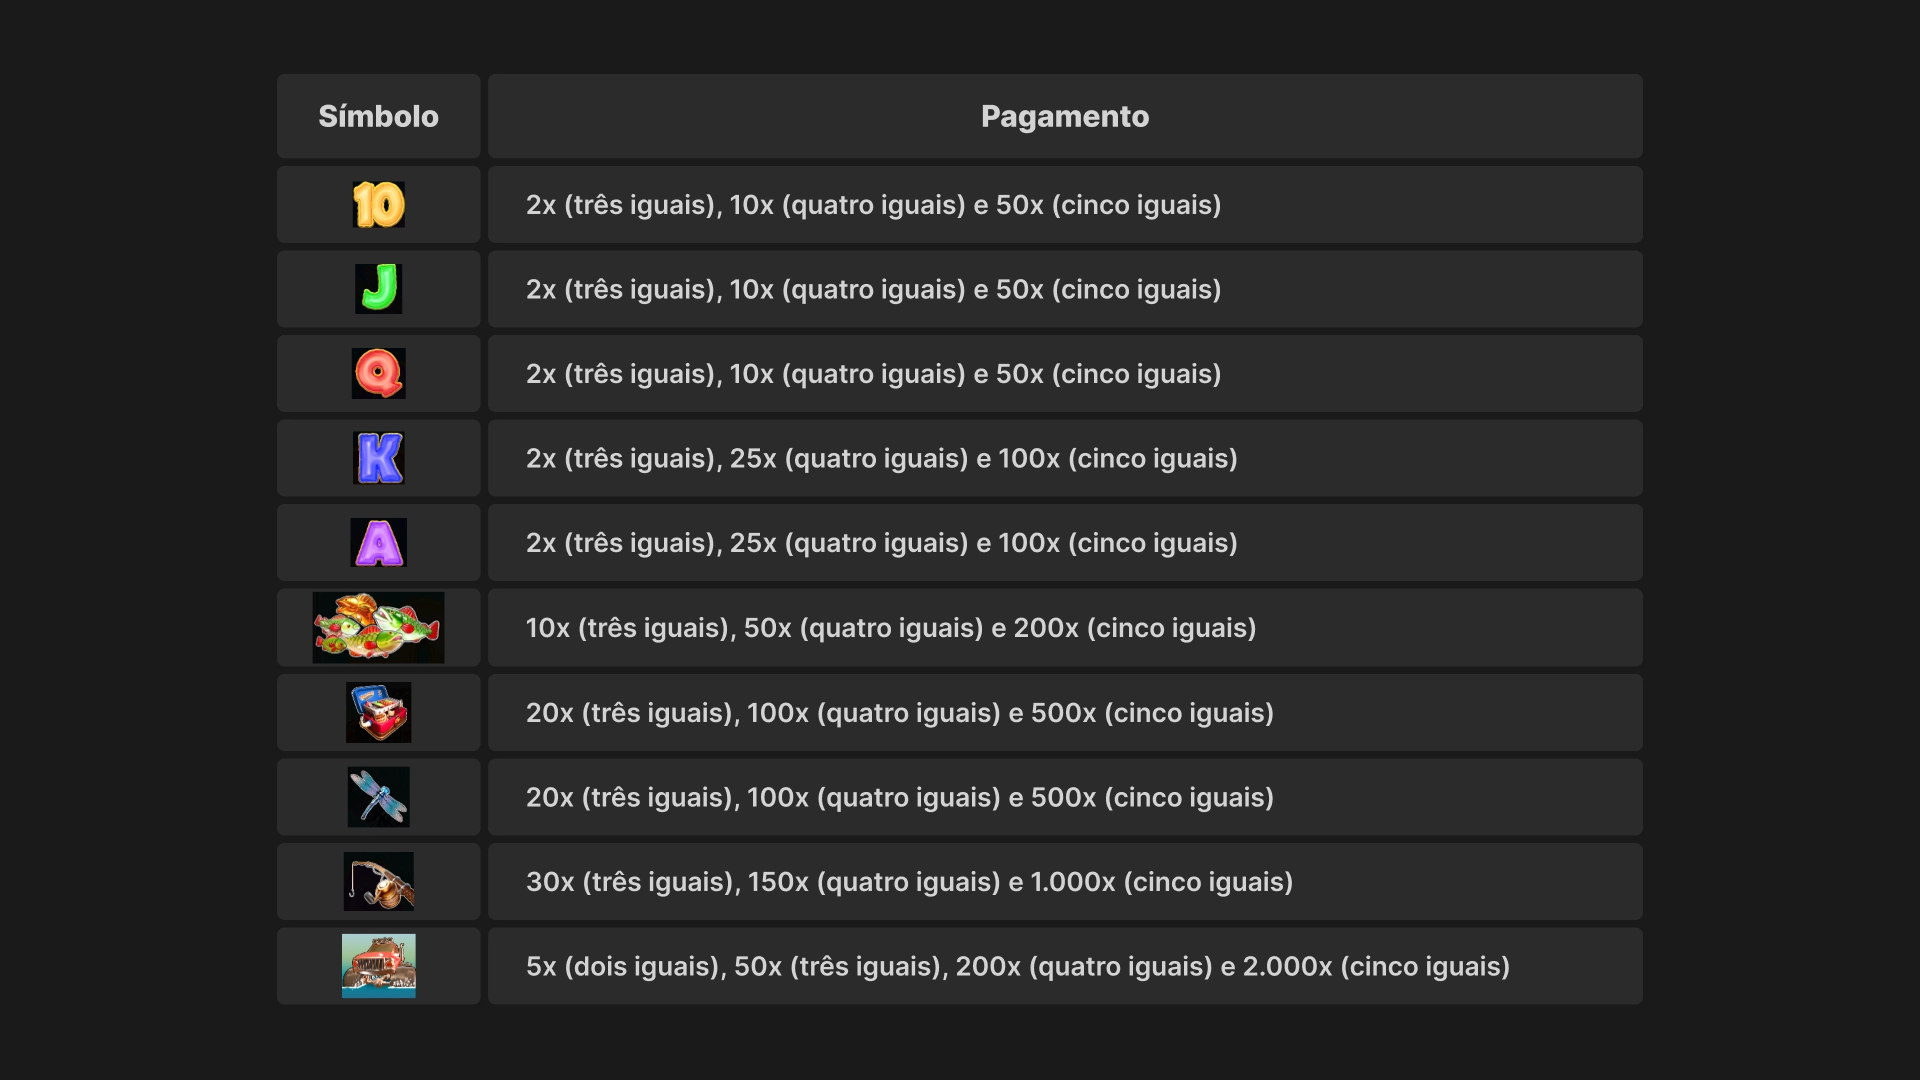
Task: Select the green J symbol
Action: click(378, 289)
